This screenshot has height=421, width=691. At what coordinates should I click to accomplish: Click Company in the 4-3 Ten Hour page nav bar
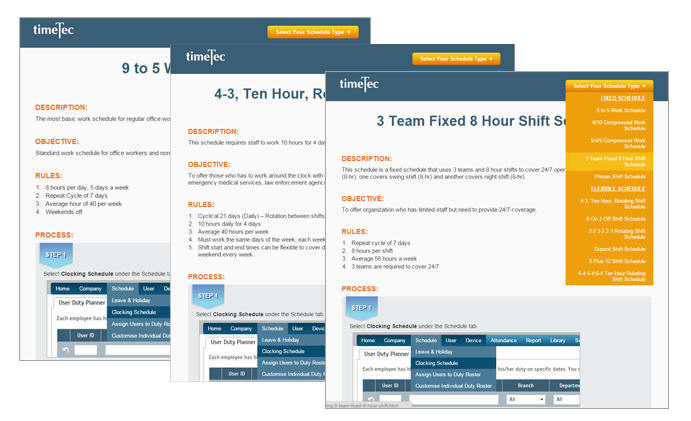coord(241,328)
